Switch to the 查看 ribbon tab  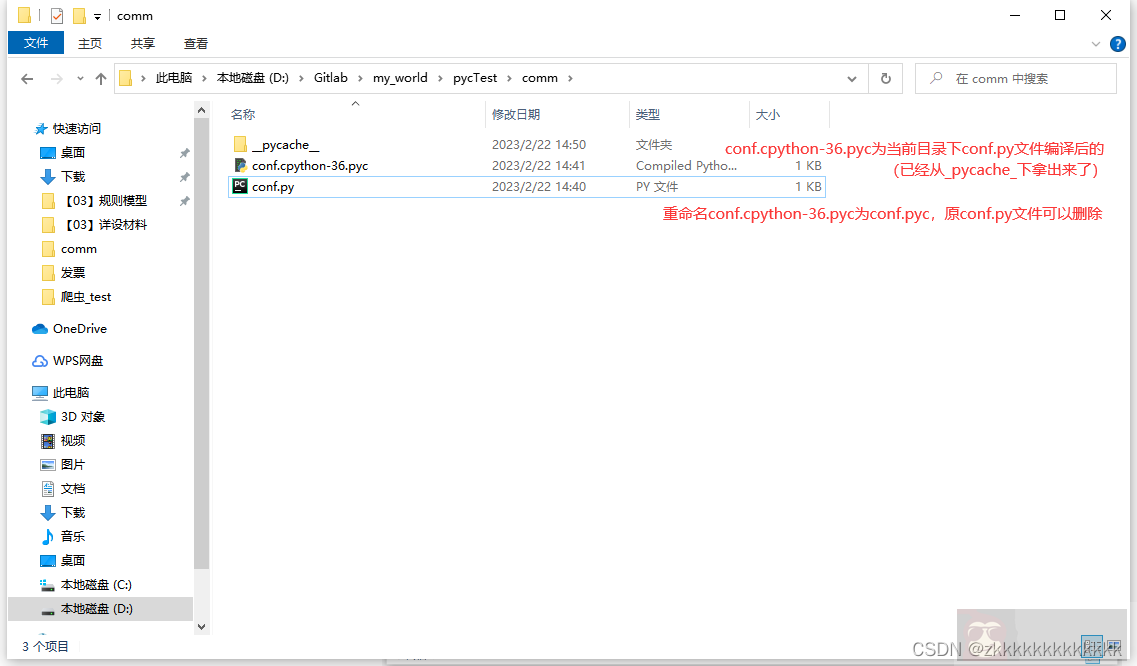click(x=195, y=43)
